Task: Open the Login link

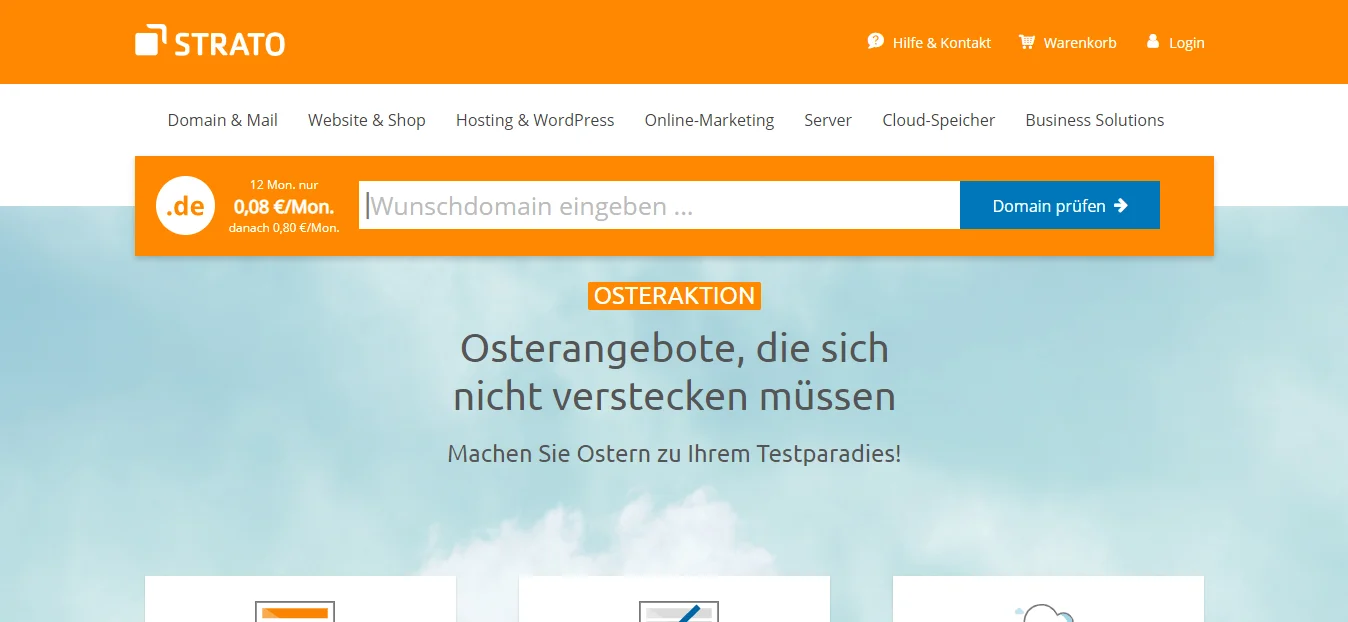Action: coord(1187,42)
